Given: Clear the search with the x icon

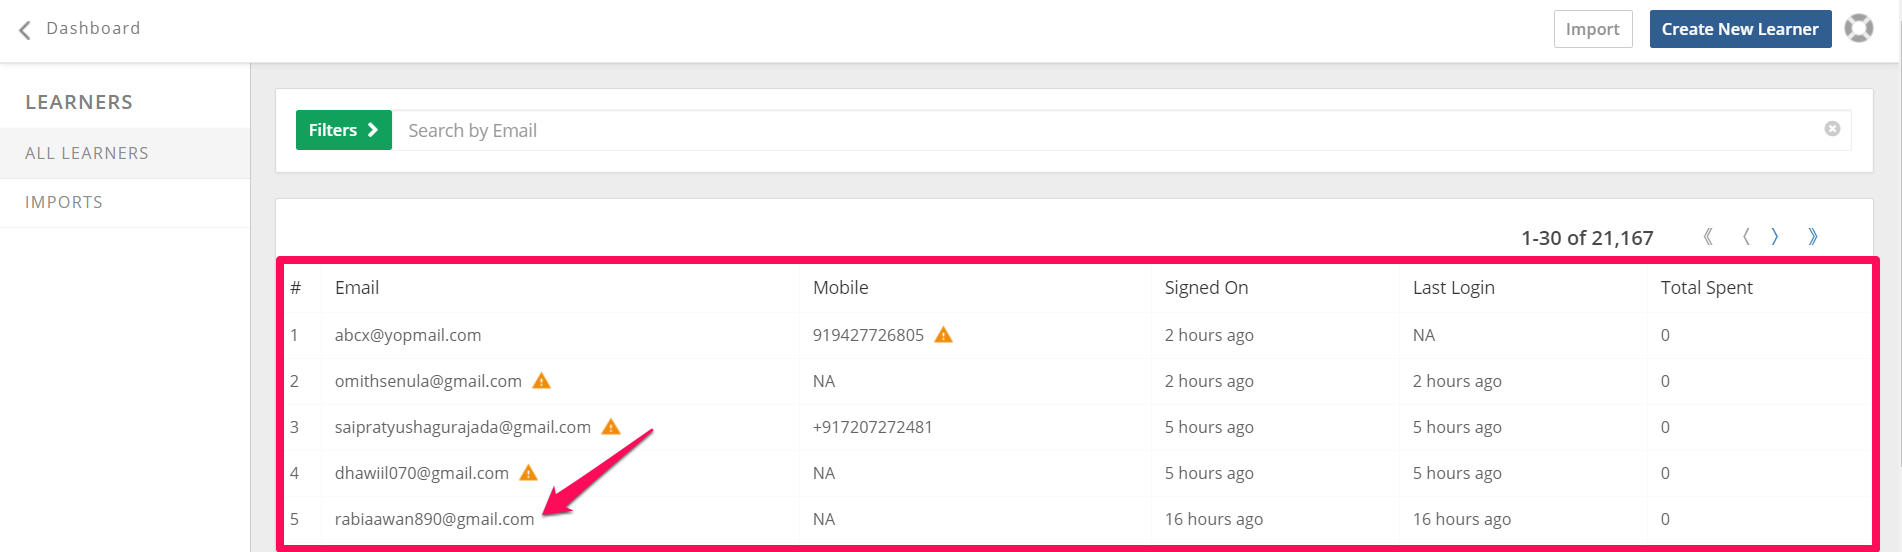Looking at the screenshot, I should click(x=1832, y=129).
